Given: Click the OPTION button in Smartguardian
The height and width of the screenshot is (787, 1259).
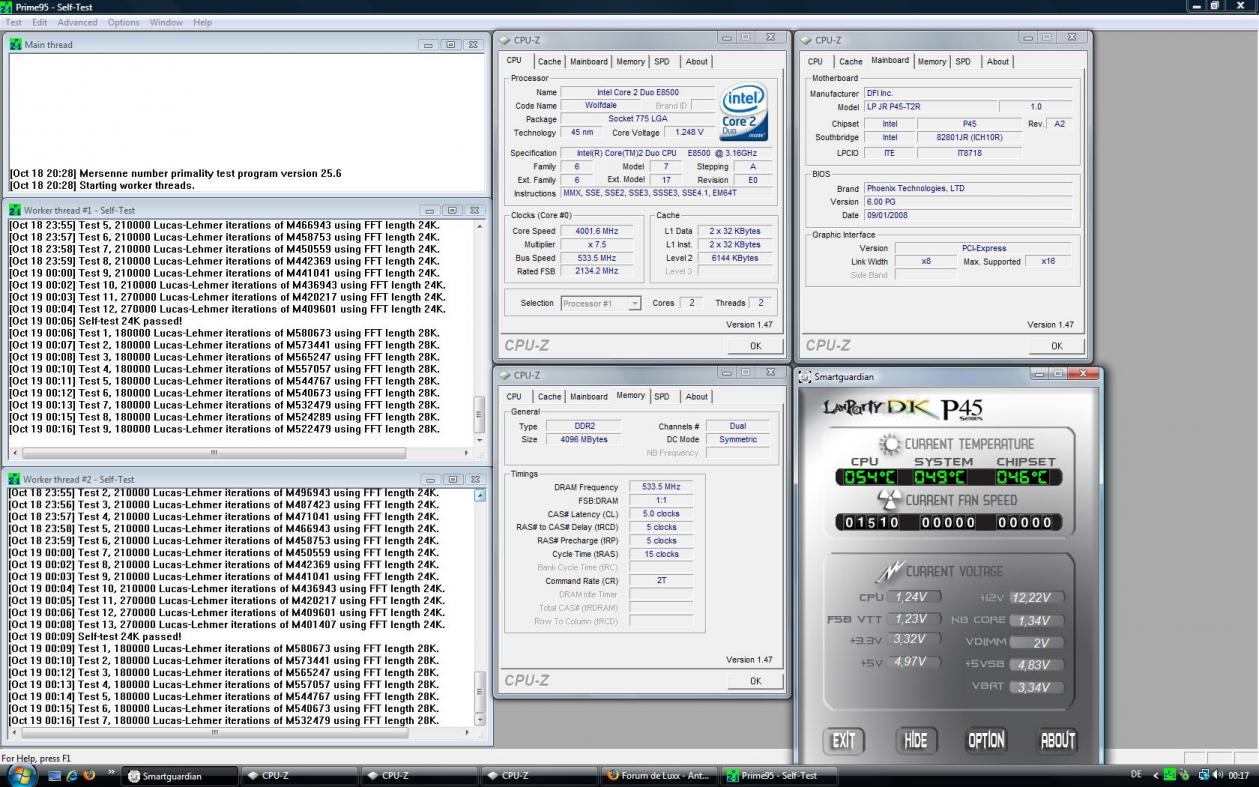Looking at the screenshot, I should coord(986,741).
